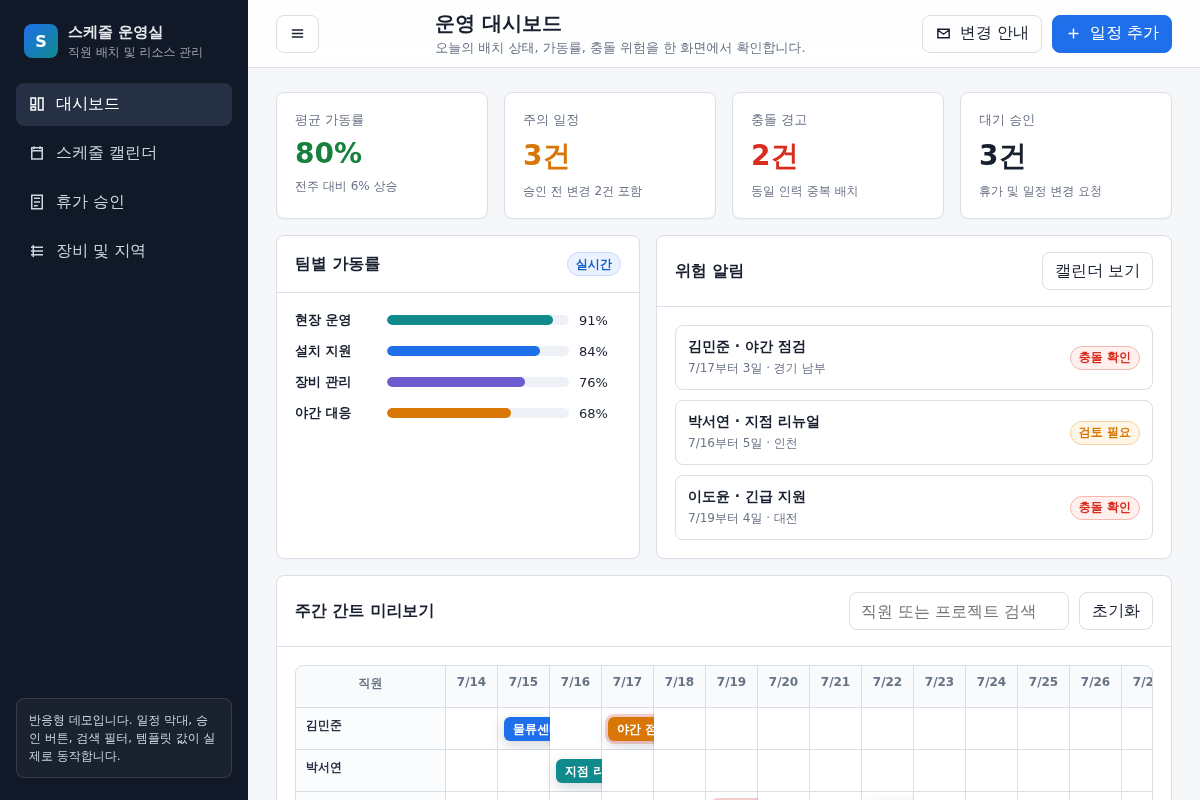The image size is (1200, 800).
Task: Click the envelope icon in 변경 안내
Action: (943, 33)
